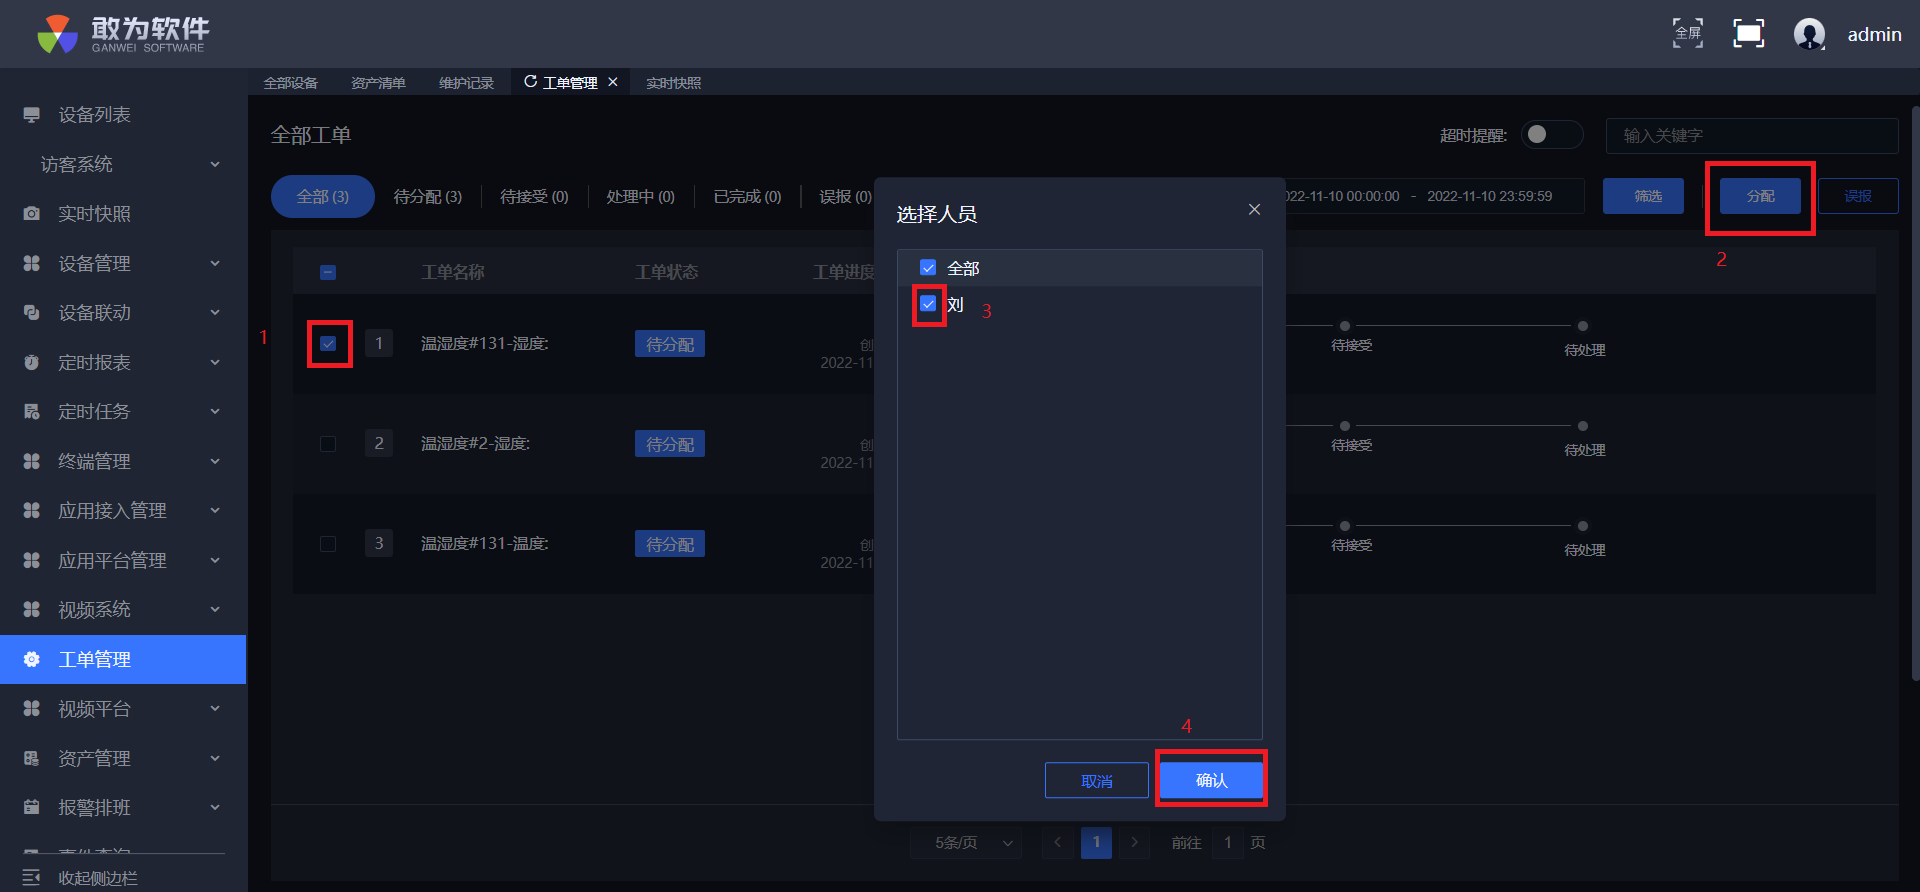1920x892 pixels.
Task: Close the 选择人员 dialog
Action: click(x=1254, y=209)
